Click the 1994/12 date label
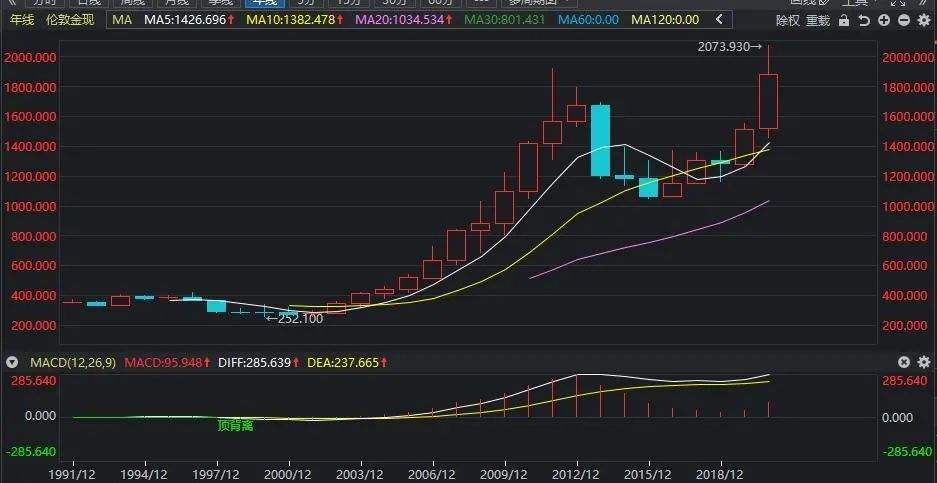937x483 pixels. 145,475
